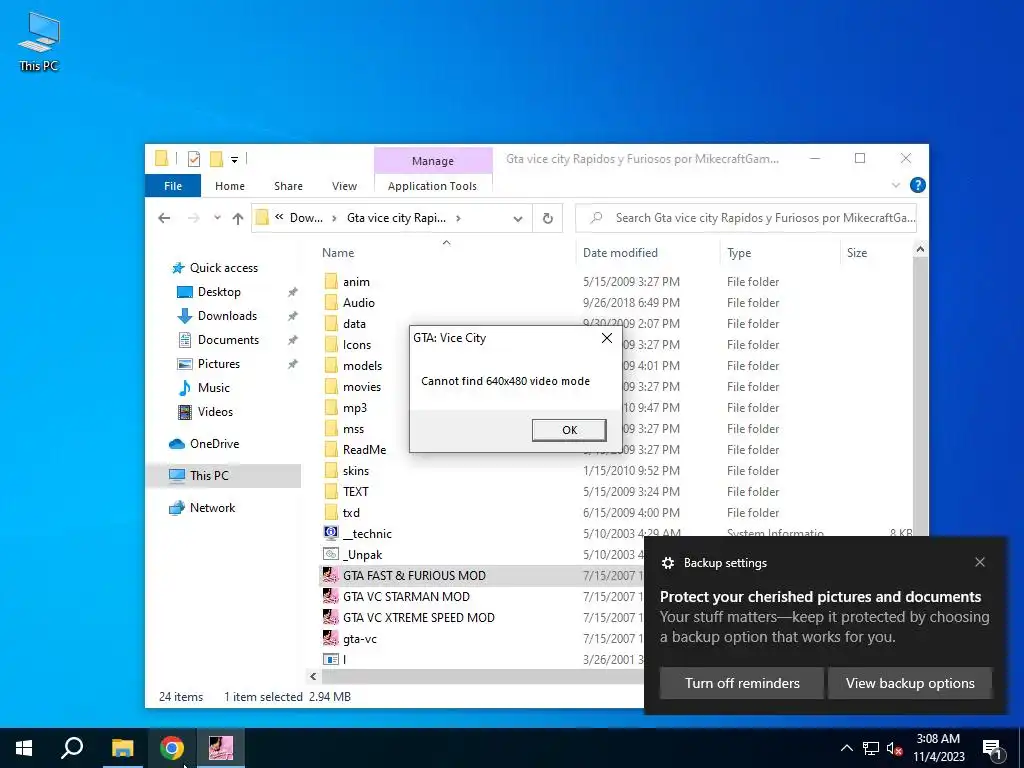Click View backup options button
Screen dimensions: 1024x768
[910, 683]
